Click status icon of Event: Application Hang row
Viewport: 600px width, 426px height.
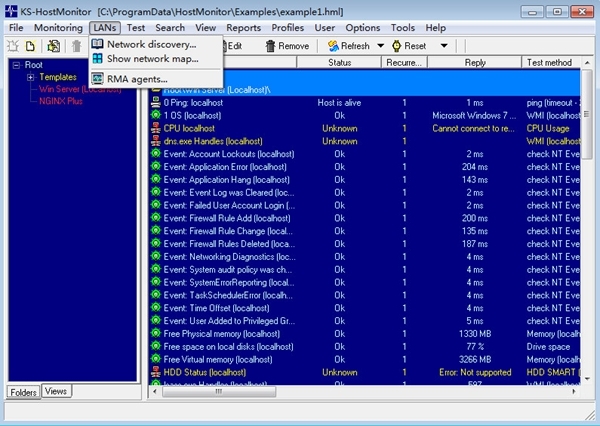click(156, 179)
